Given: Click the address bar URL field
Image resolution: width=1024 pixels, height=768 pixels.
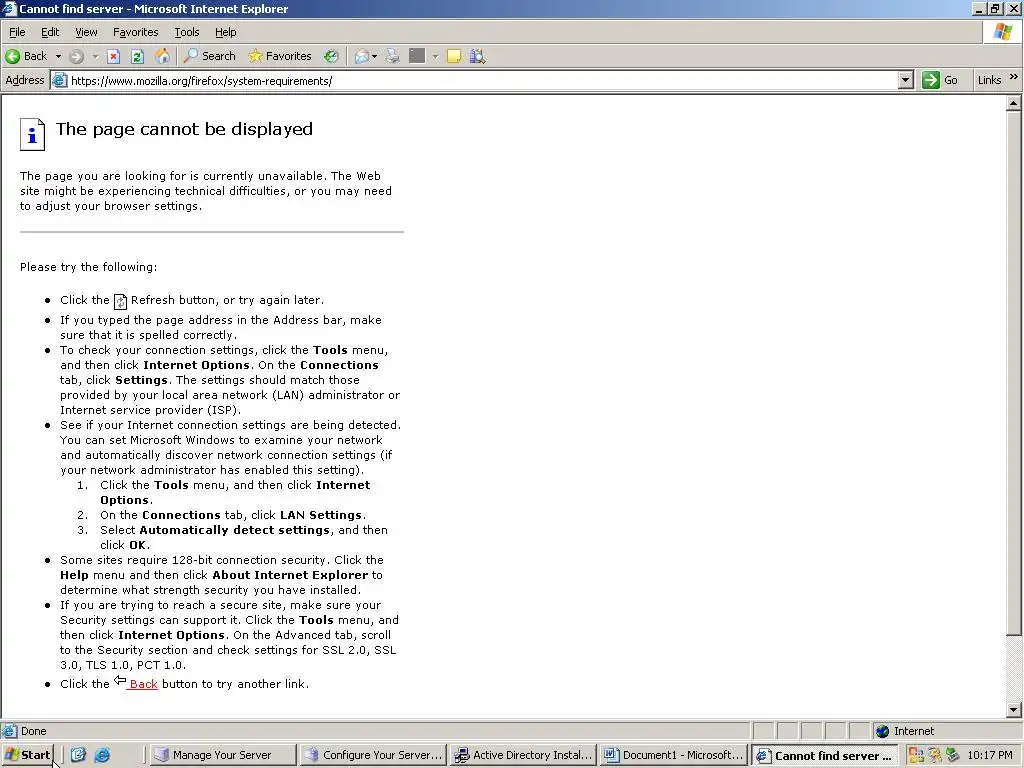Looking at the screenshot, I should [483, 81].
